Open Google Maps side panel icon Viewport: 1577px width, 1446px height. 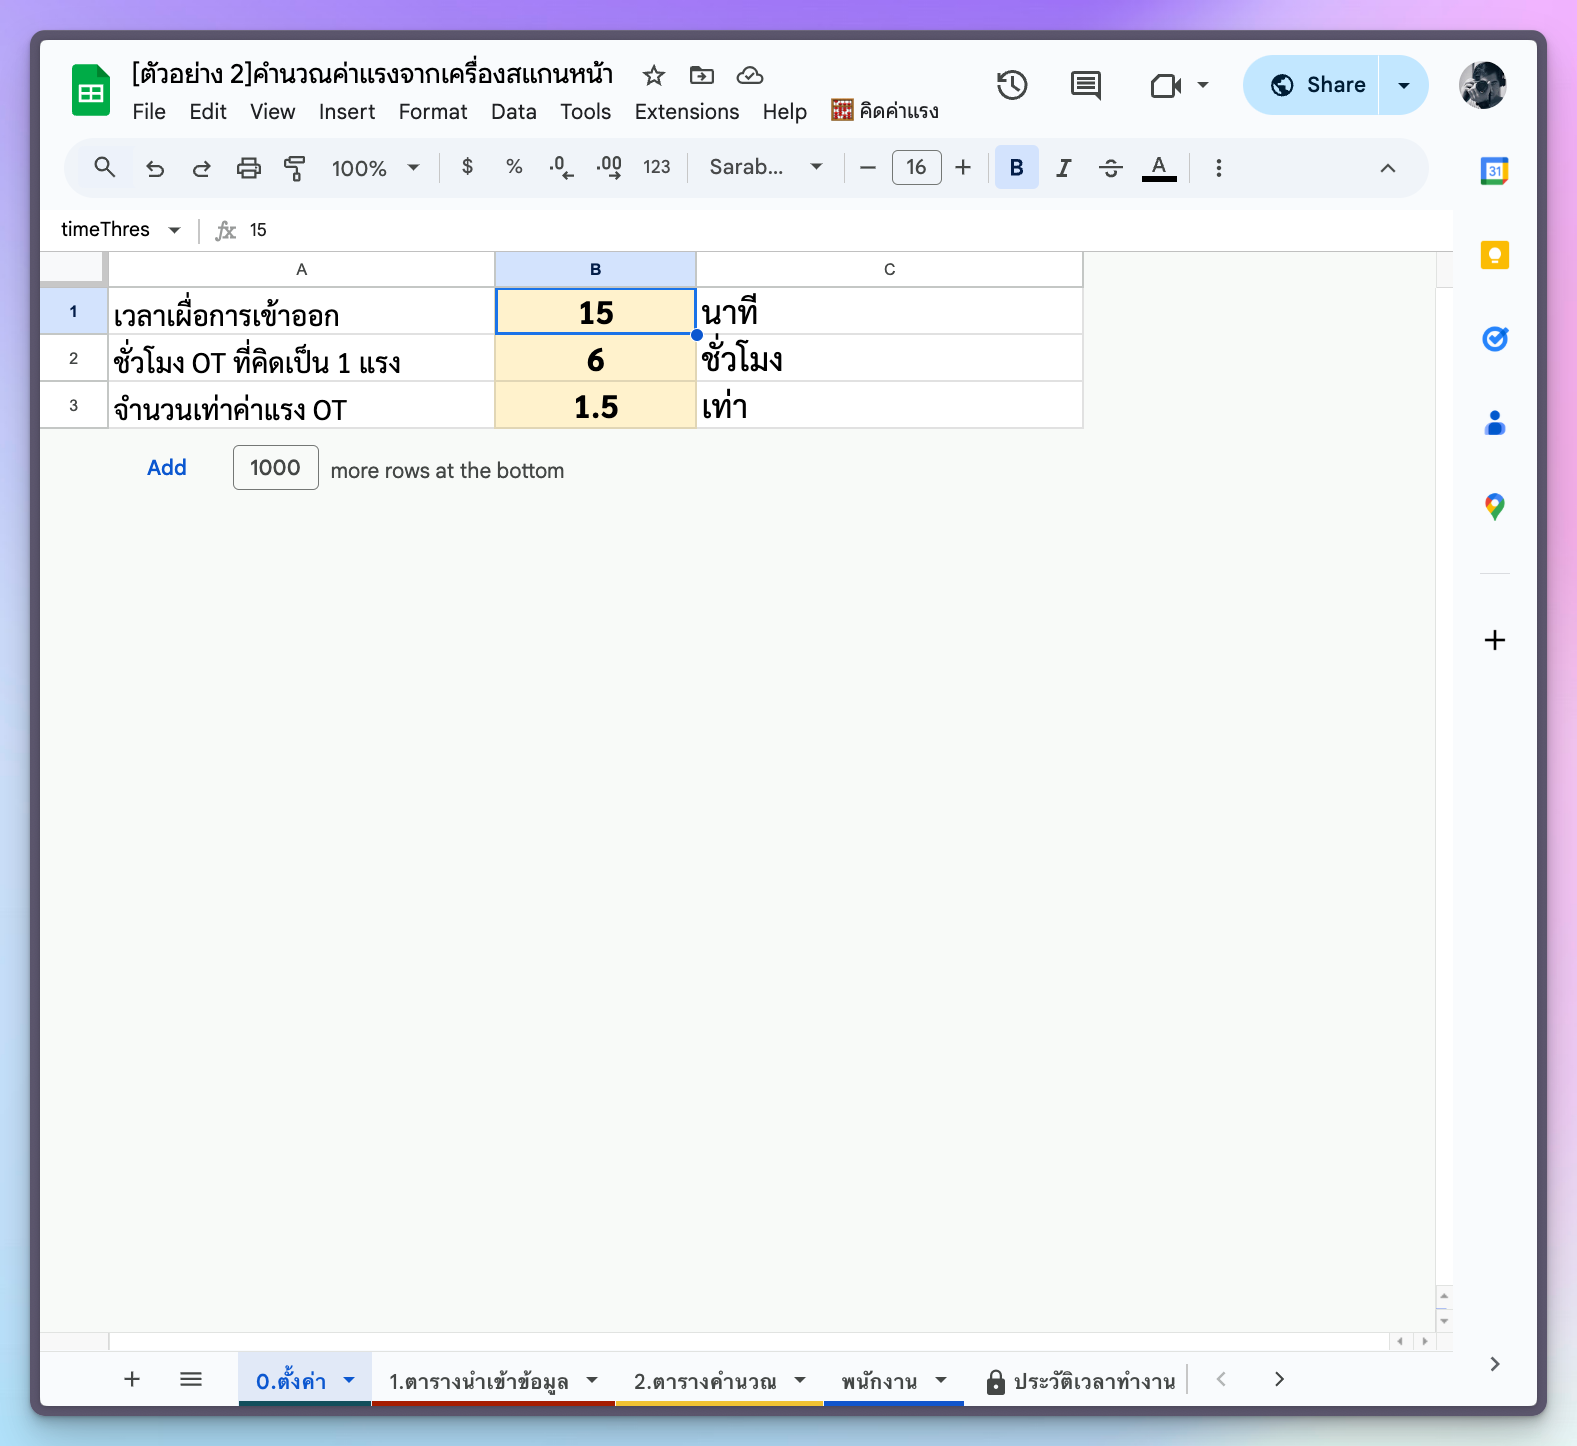[1494, 507]
